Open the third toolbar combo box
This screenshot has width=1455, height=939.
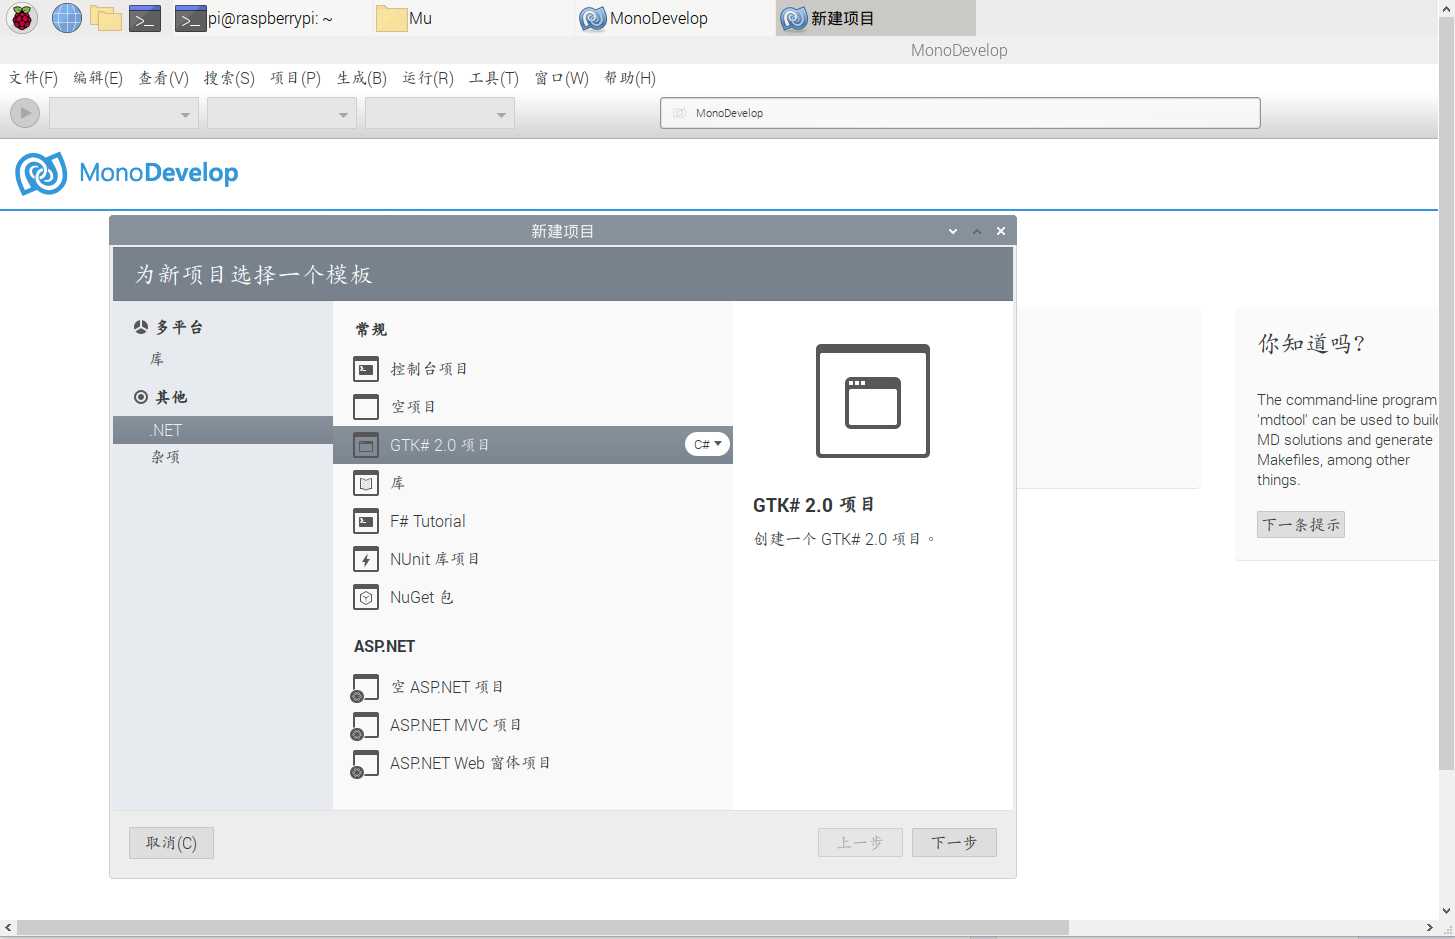[440, 114]
